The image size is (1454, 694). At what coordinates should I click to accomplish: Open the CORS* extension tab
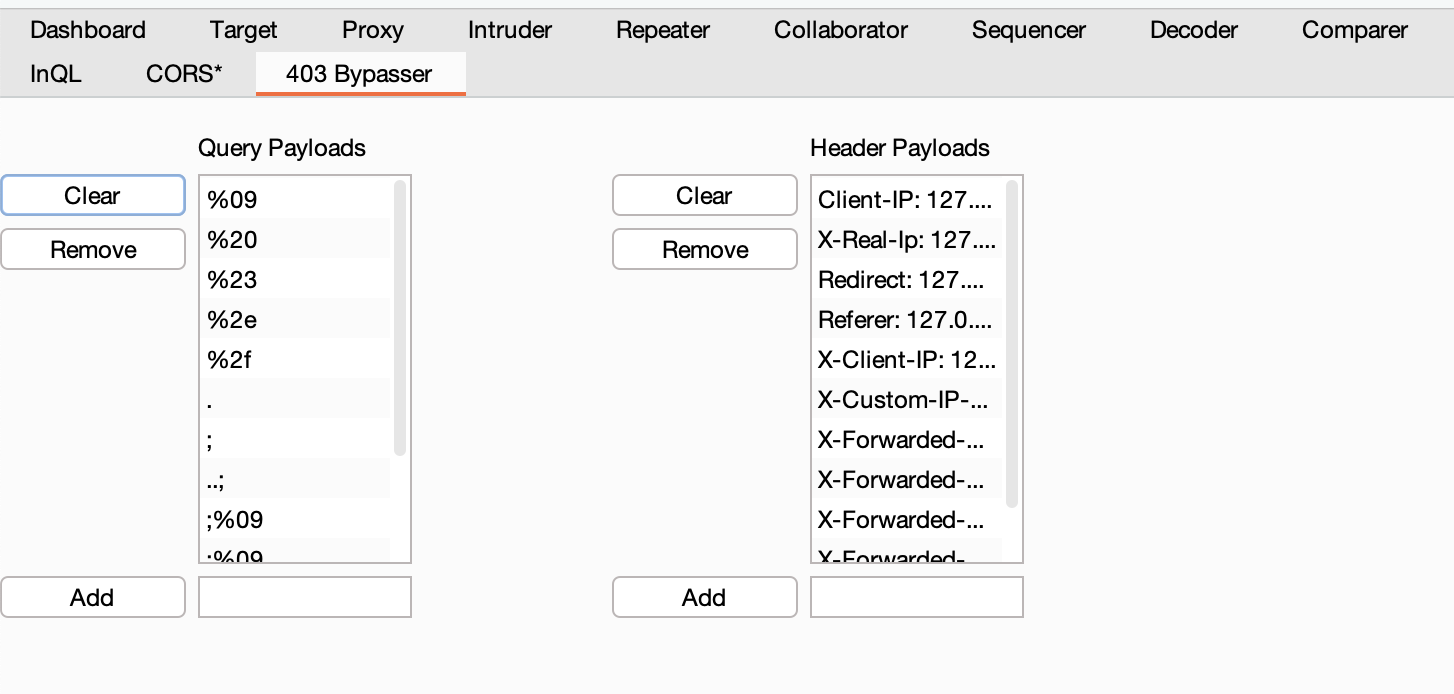pos(184,74)
